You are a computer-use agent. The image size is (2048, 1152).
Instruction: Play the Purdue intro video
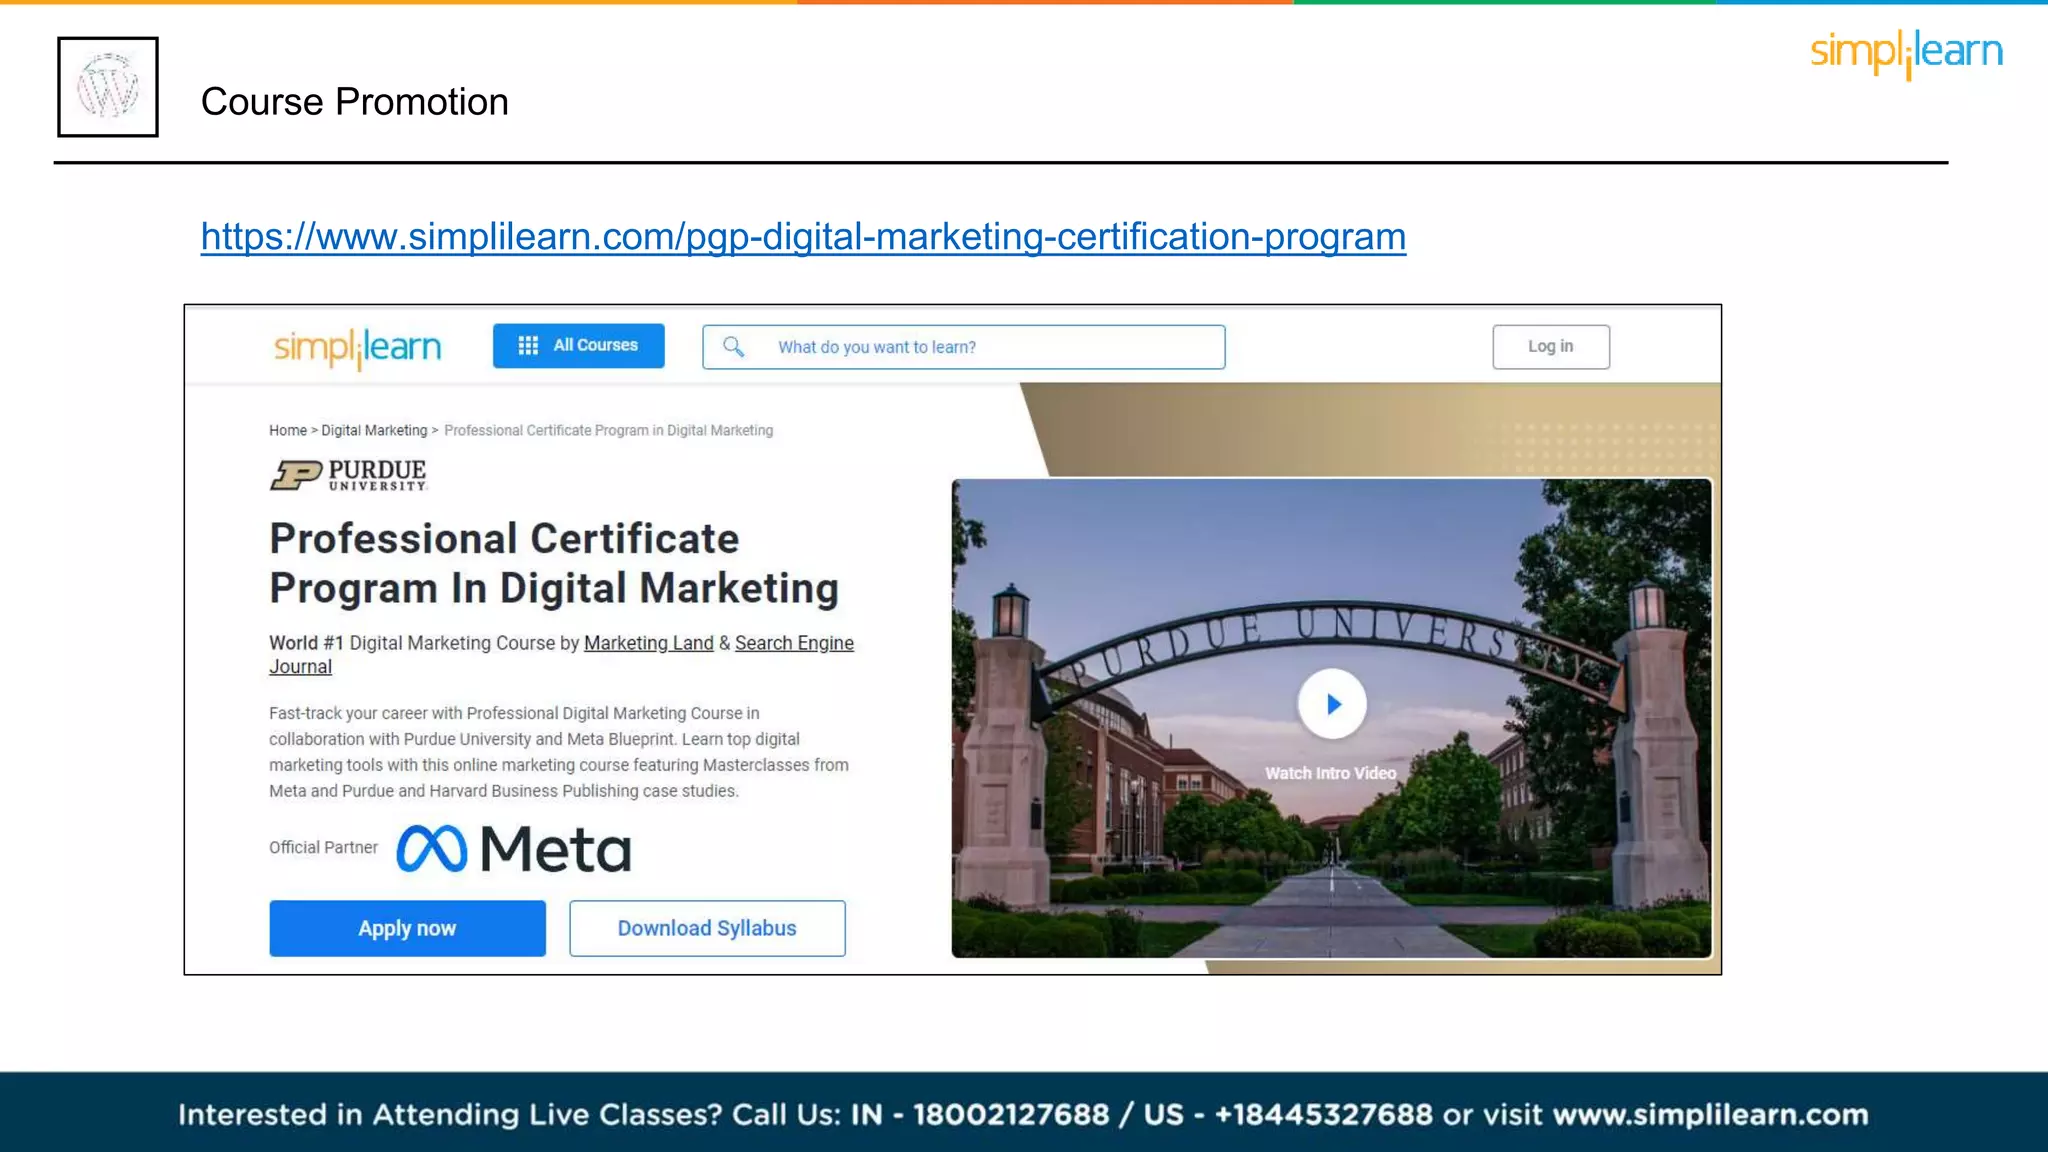pyautogui.click(x=1332, y=704)
